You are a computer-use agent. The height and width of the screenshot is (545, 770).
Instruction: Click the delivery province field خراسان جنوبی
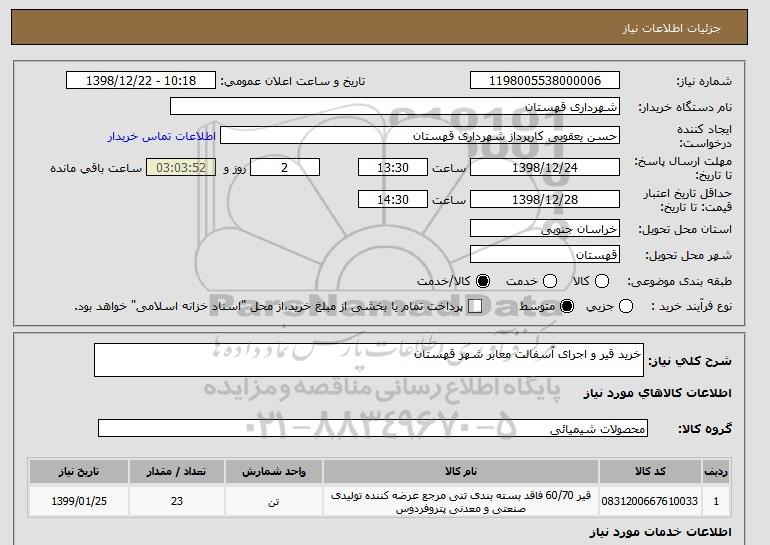[545, 229]
